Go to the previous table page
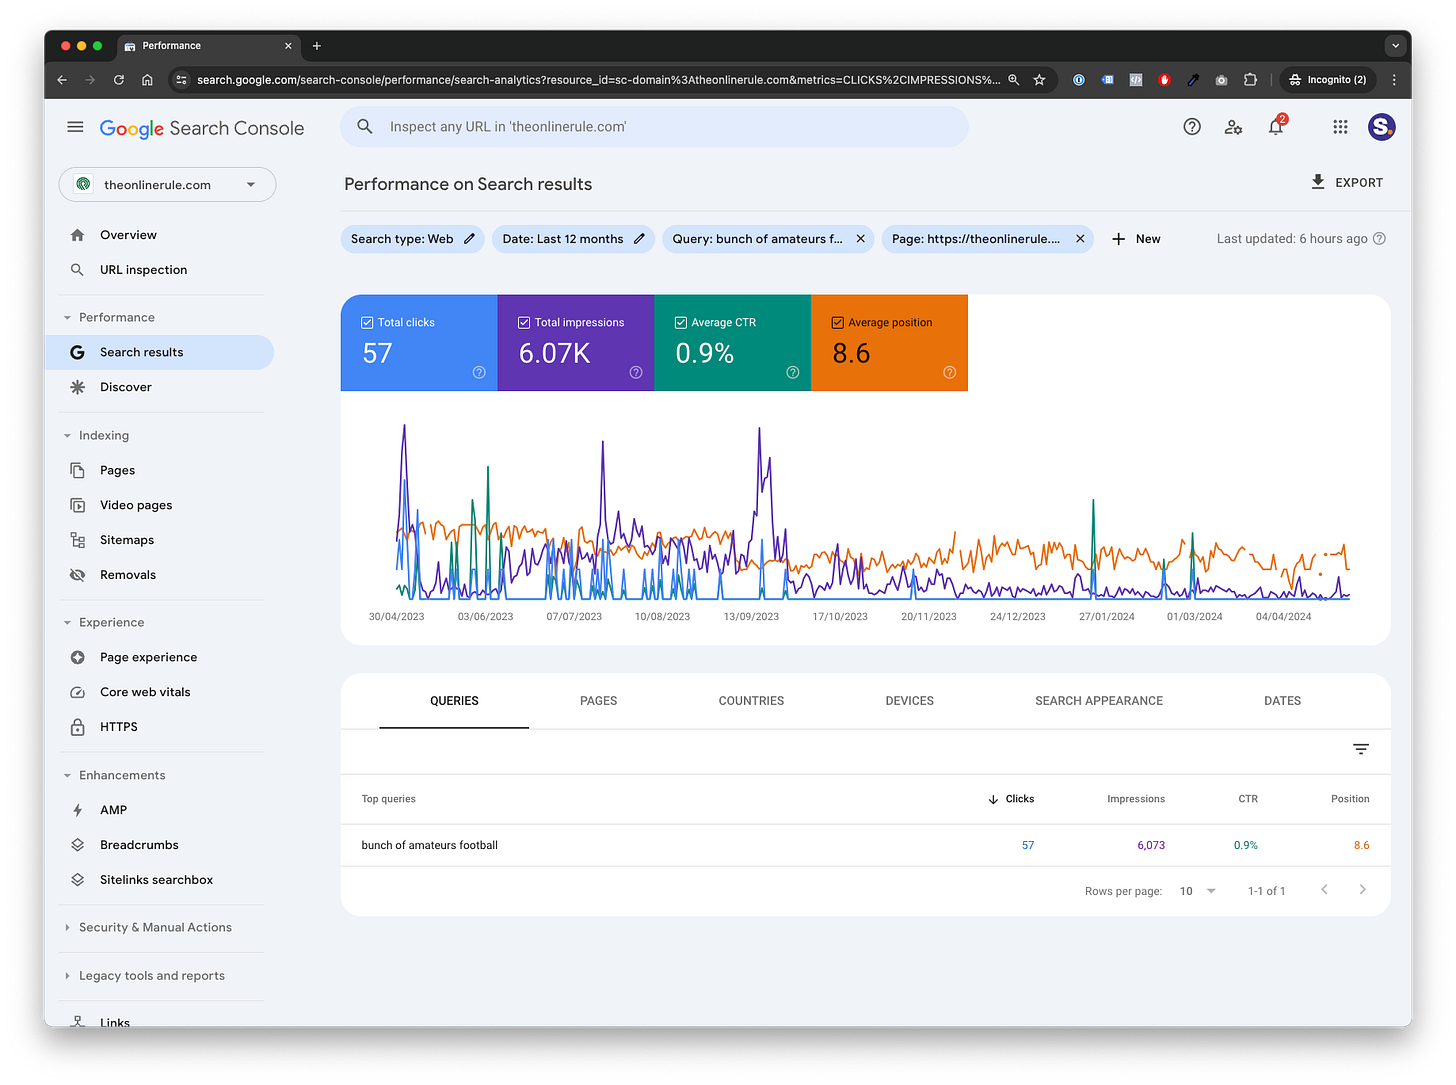 coord(1324,890)
